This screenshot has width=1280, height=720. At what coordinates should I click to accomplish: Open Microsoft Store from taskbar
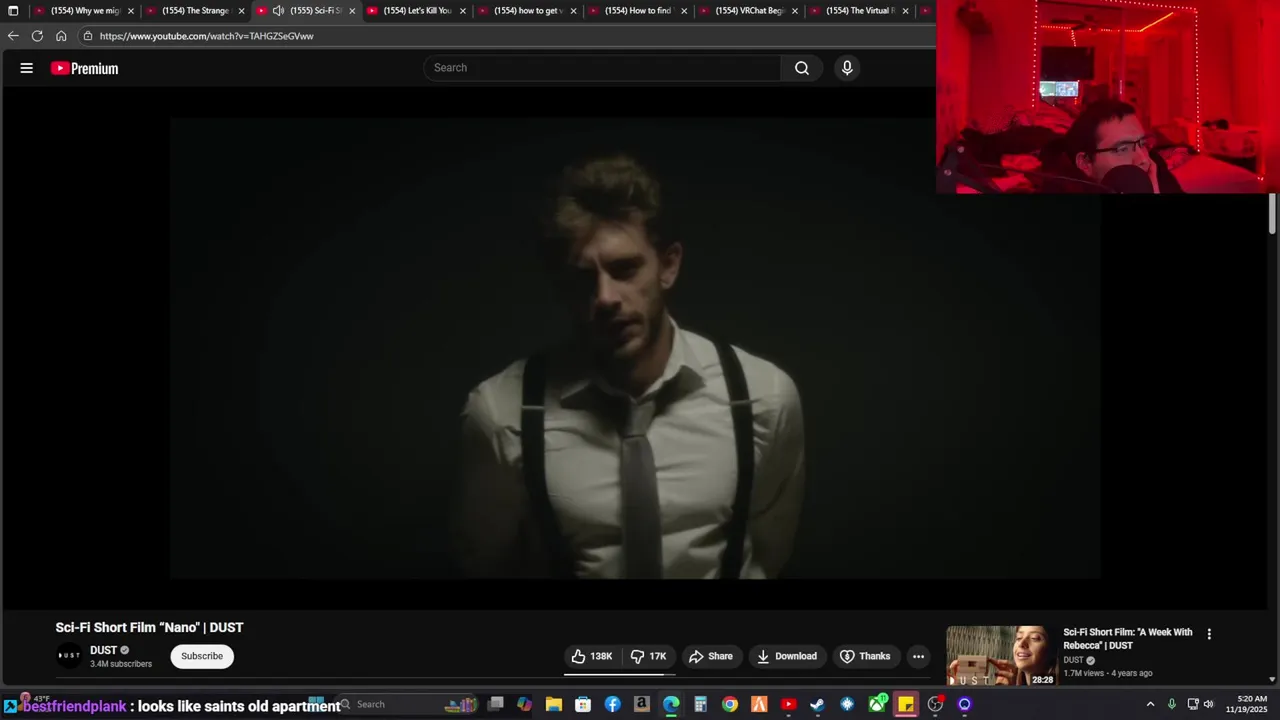(583, 704)
